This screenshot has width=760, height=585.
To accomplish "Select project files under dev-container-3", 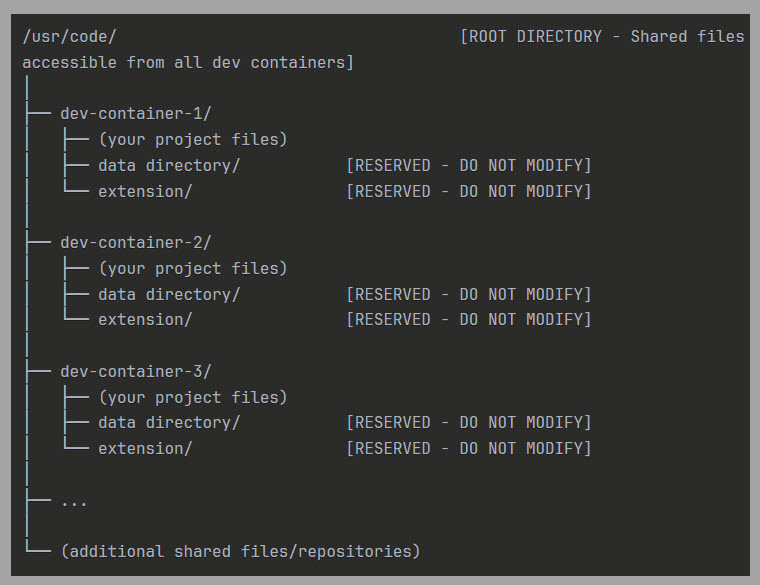I will pos(192,397).
